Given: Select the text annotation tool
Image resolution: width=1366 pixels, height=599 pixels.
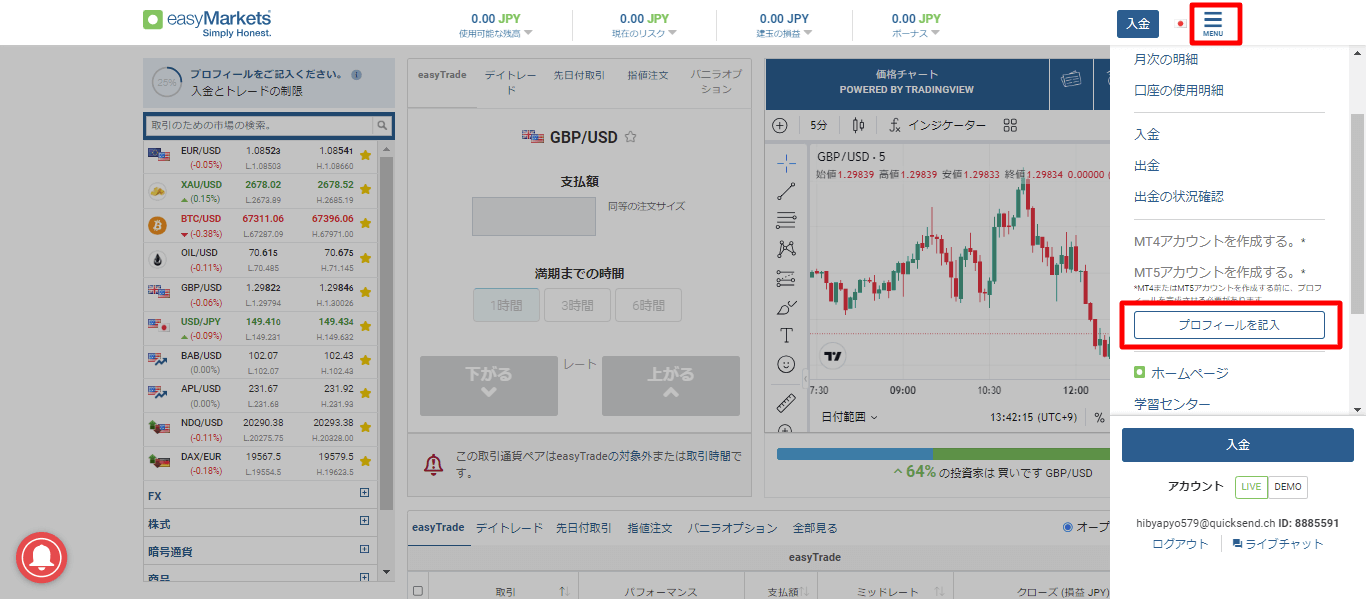Looking at the screenshot, I should tap(786, 333).
